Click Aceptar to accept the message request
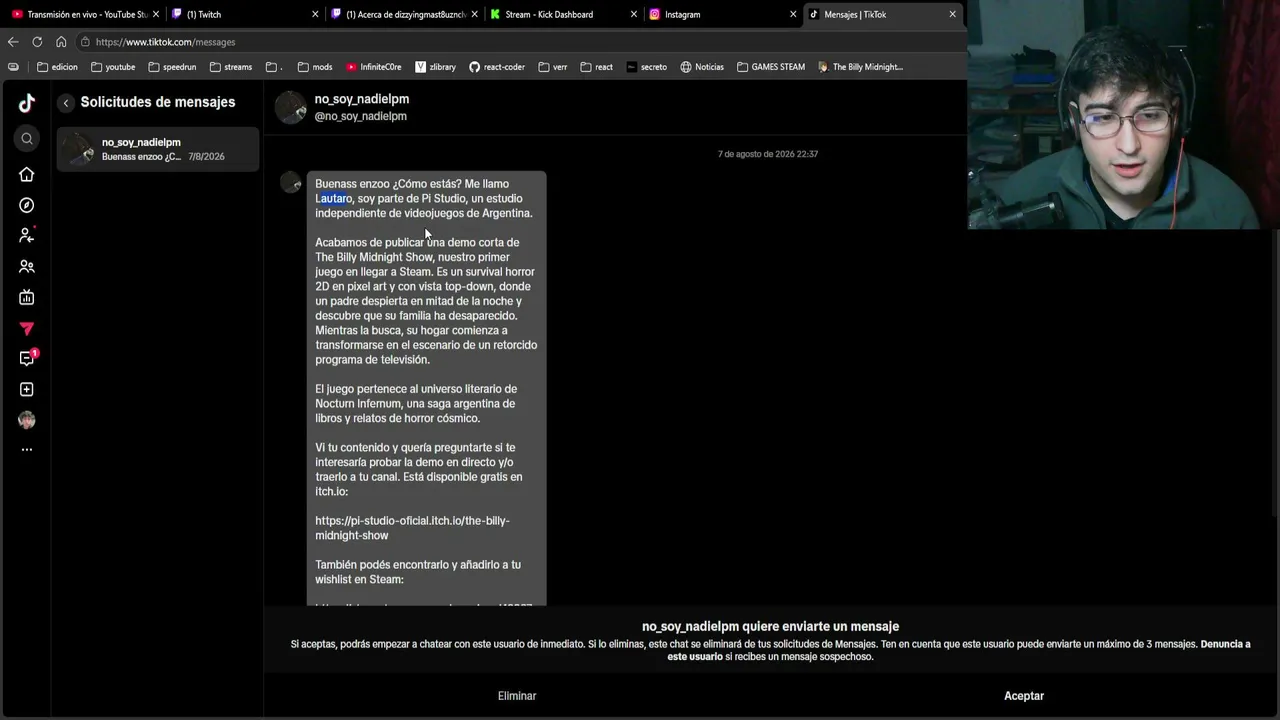Image resolution: width=1280 pixels, height=720 pixels. (1024, 696)
